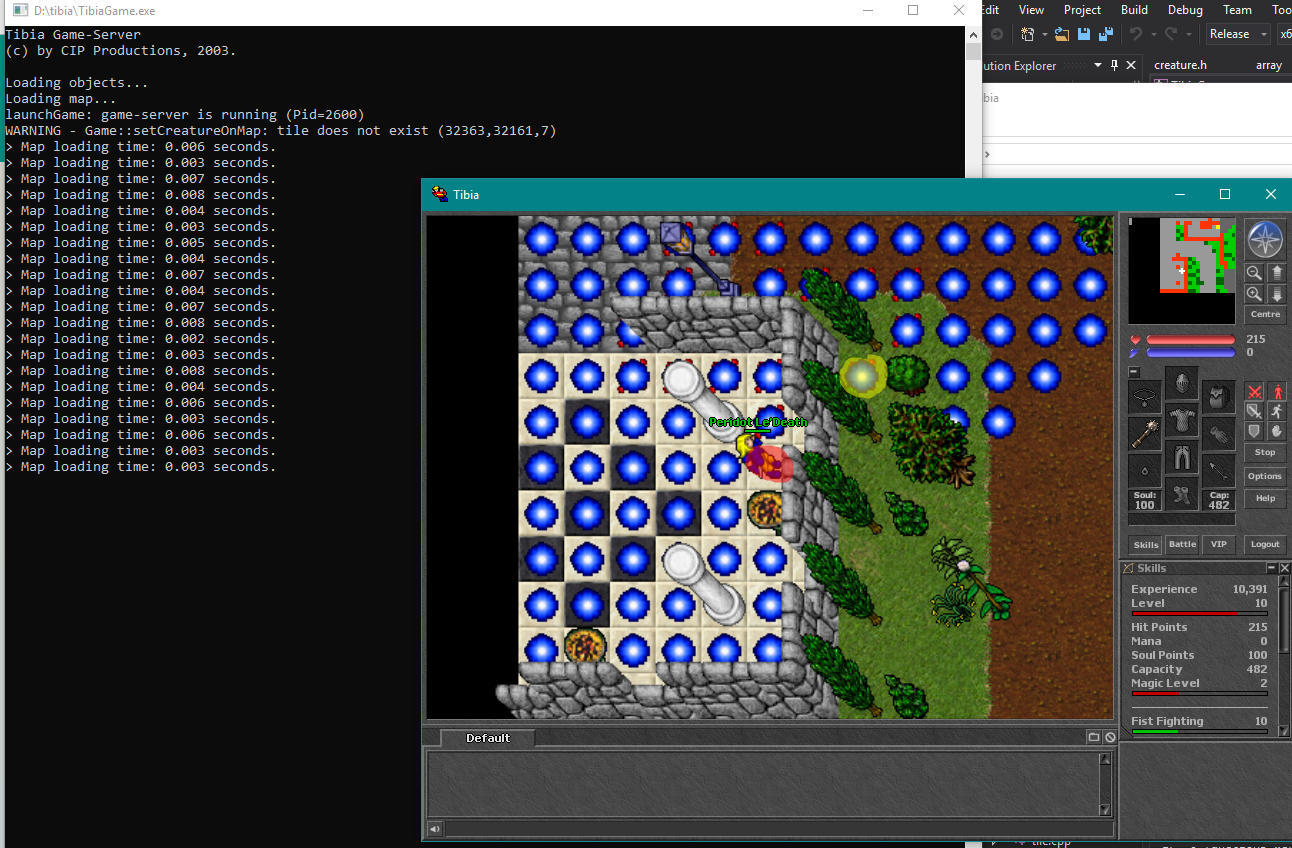Viewport: 1292px width, 848px height.
Task: Click the Stop button in Tibia
Action: point(1265,452)
